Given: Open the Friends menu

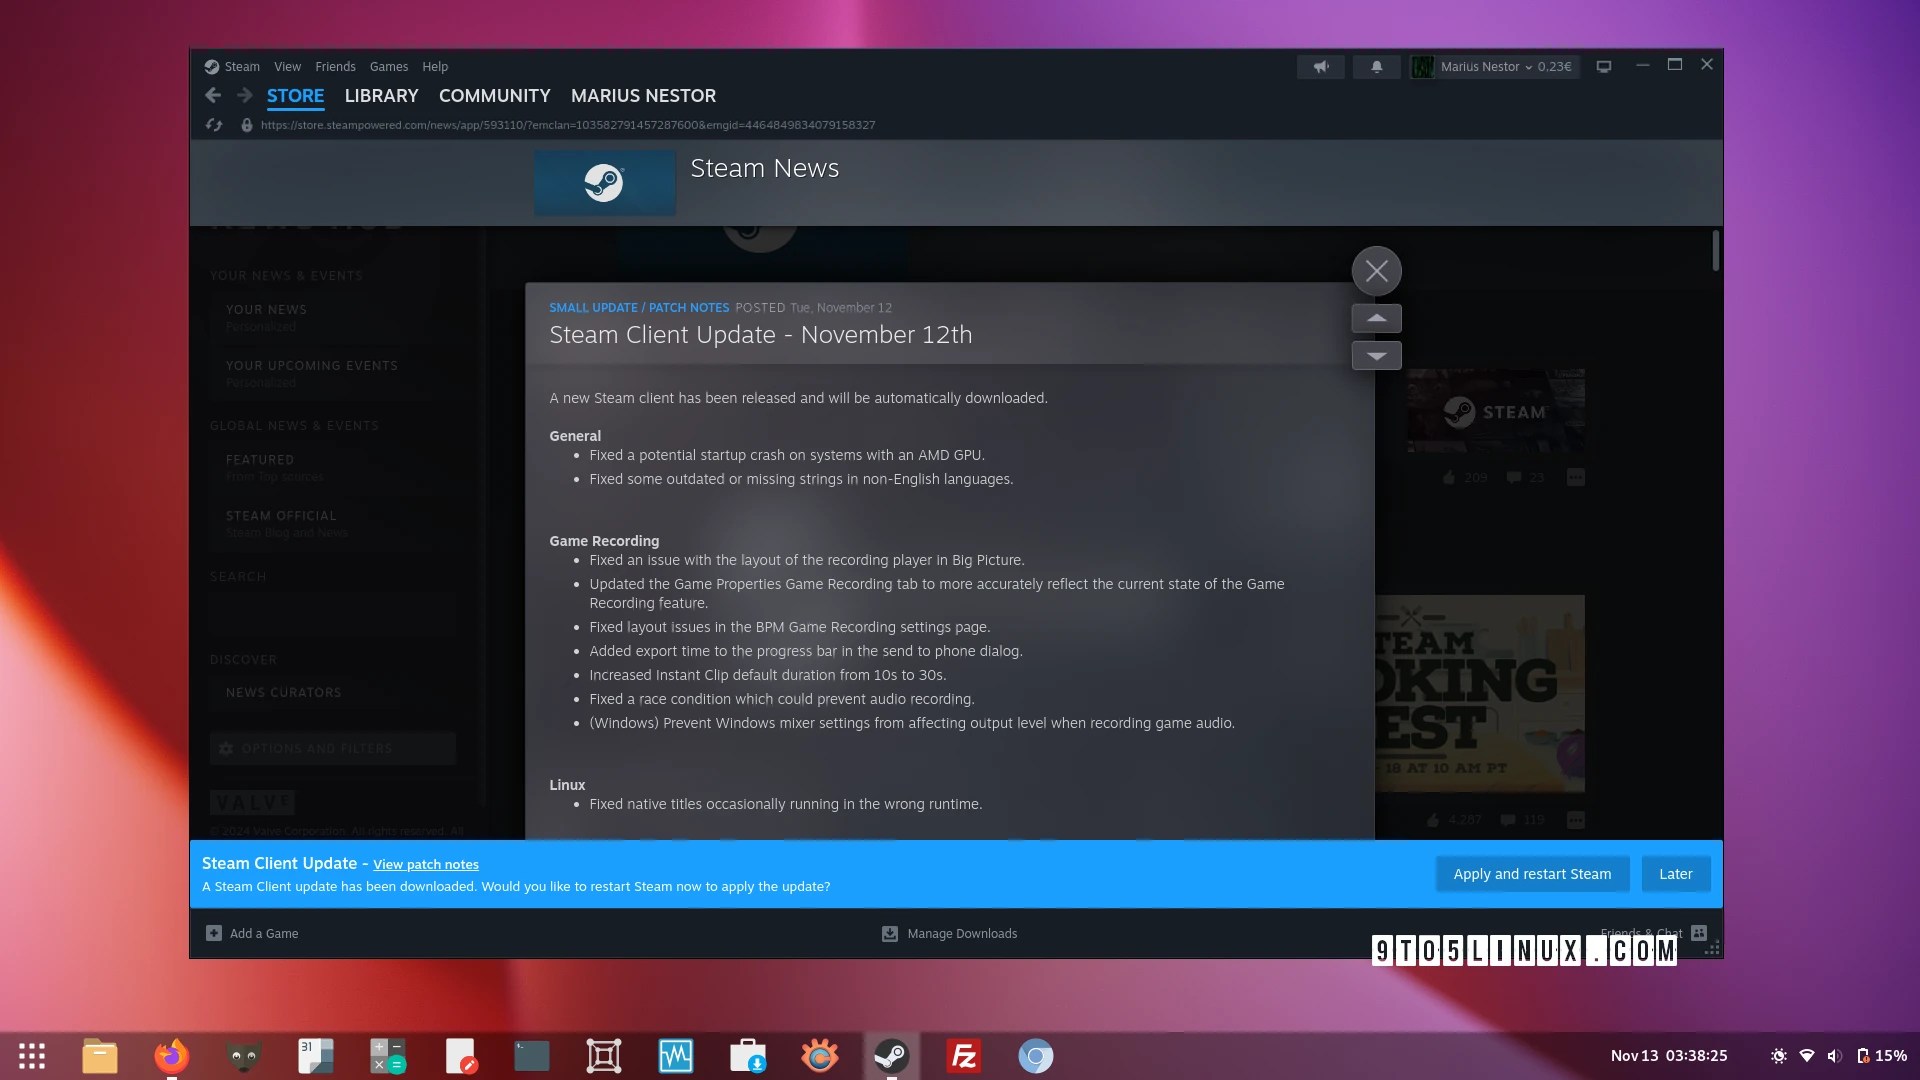Looking at the screenshot, I should click(x=335, y=67).
